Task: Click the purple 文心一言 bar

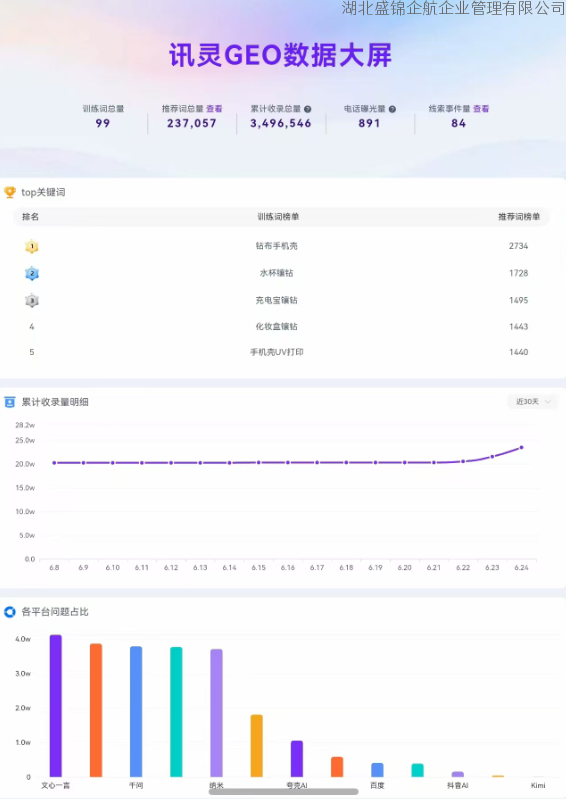Action: [x=56, y=706]
